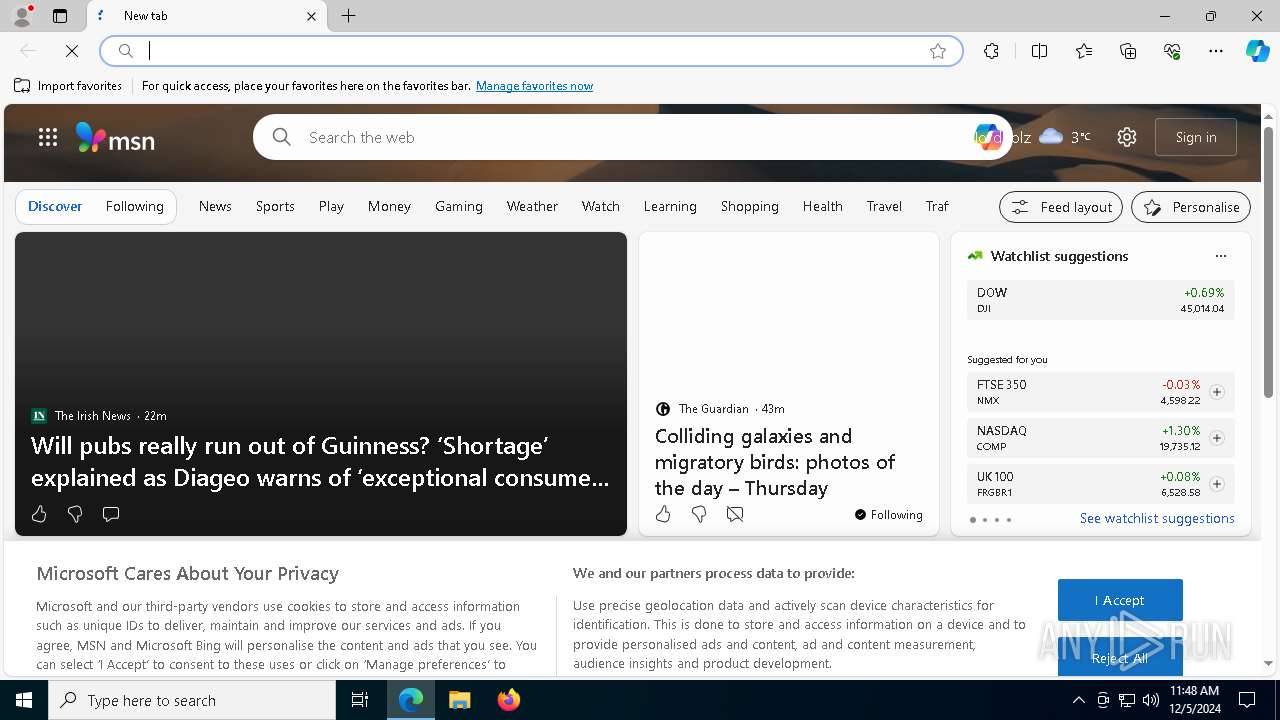The image size is (1280, 720).
Task: Open the Collections icon
Action: [x=1128, y=51]
